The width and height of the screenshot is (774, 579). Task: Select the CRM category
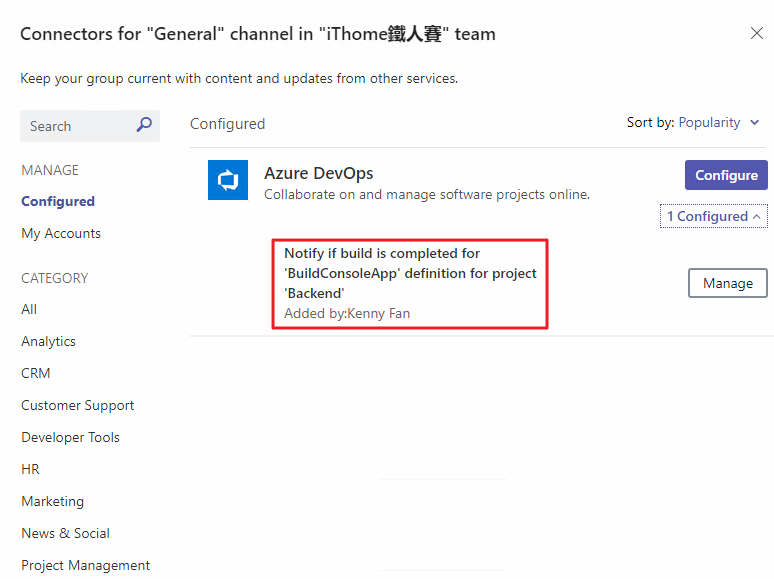coord(36,373)
